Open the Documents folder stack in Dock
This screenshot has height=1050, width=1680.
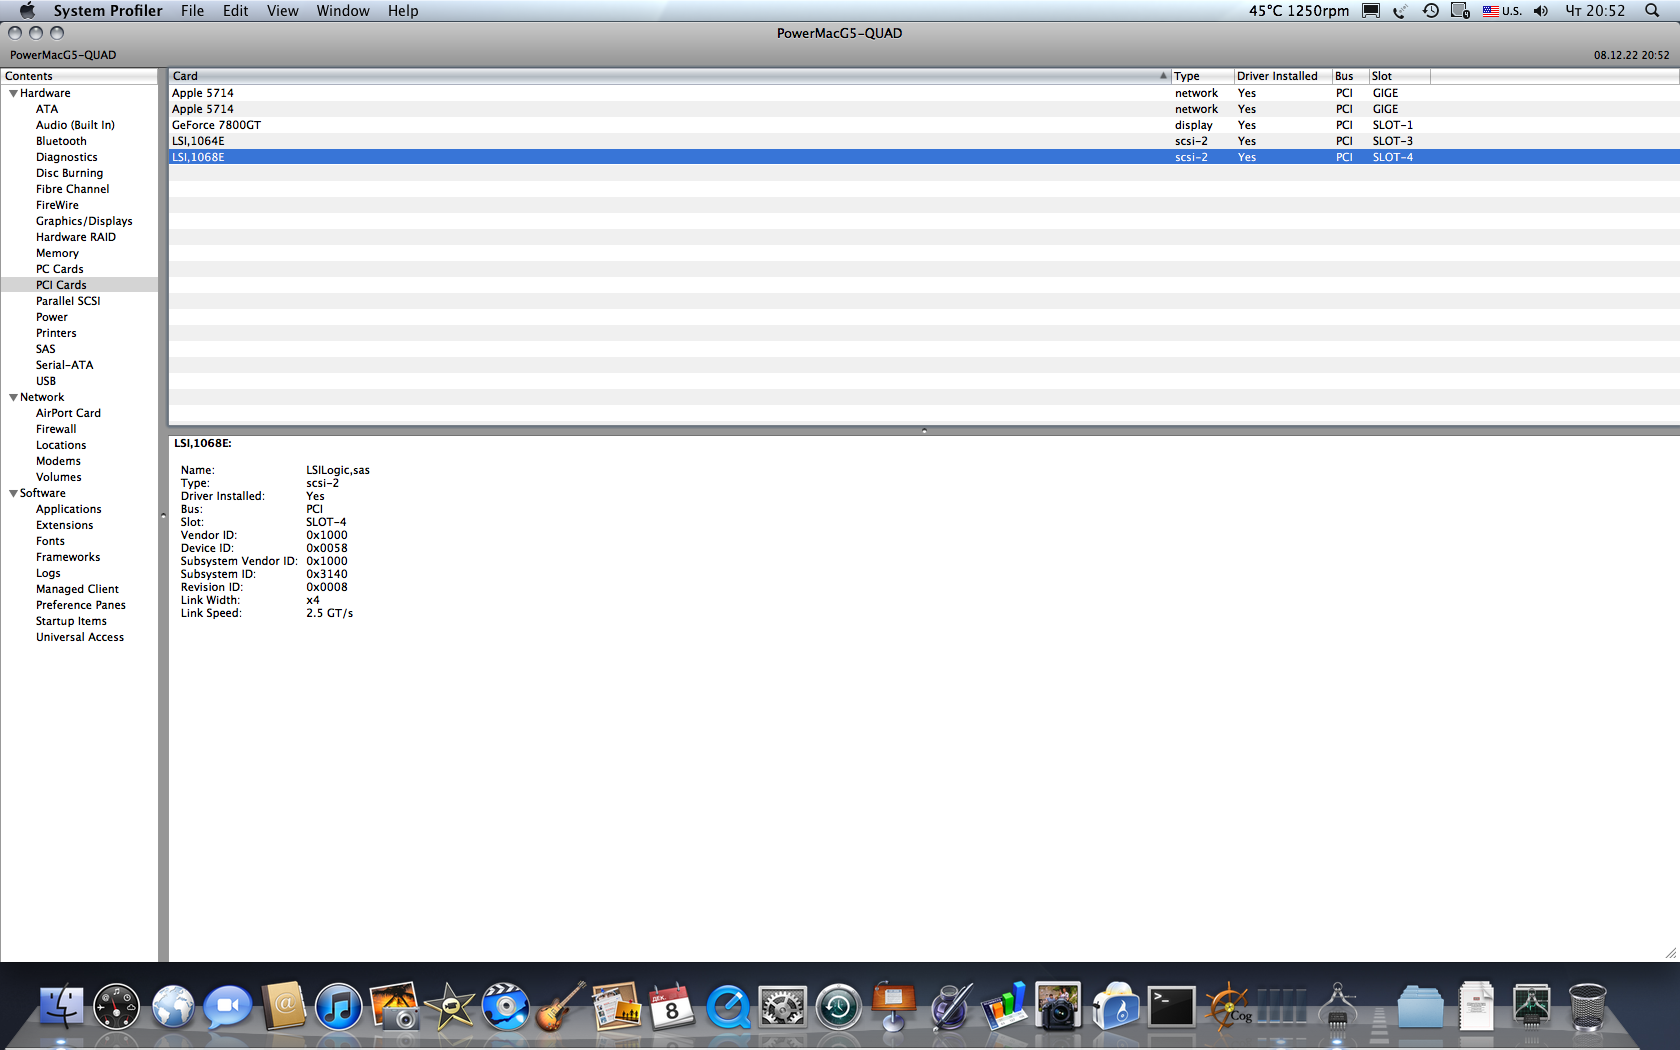(x=1421, y=1006)
